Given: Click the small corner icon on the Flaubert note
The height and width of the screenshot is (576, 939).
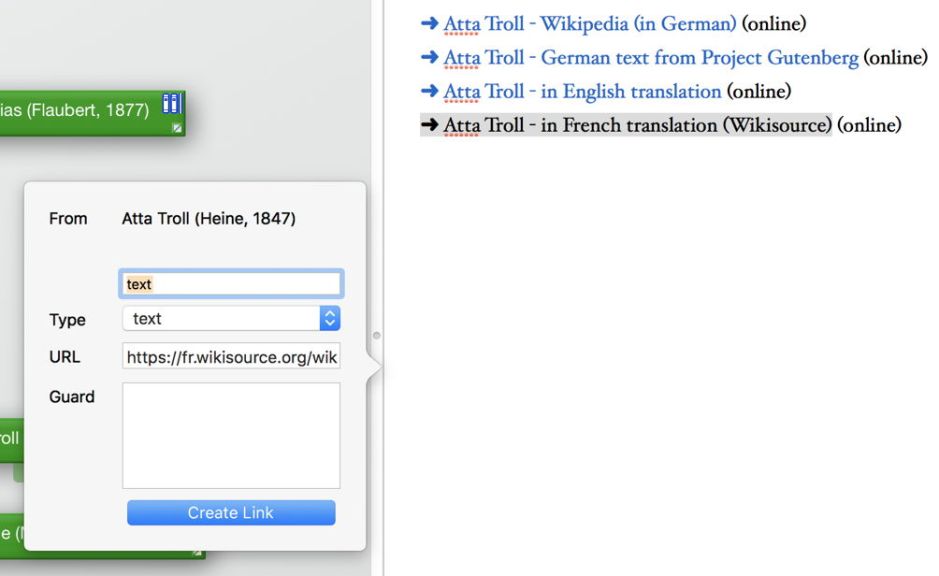Looking at the screenshot, I should pos(177,128).
